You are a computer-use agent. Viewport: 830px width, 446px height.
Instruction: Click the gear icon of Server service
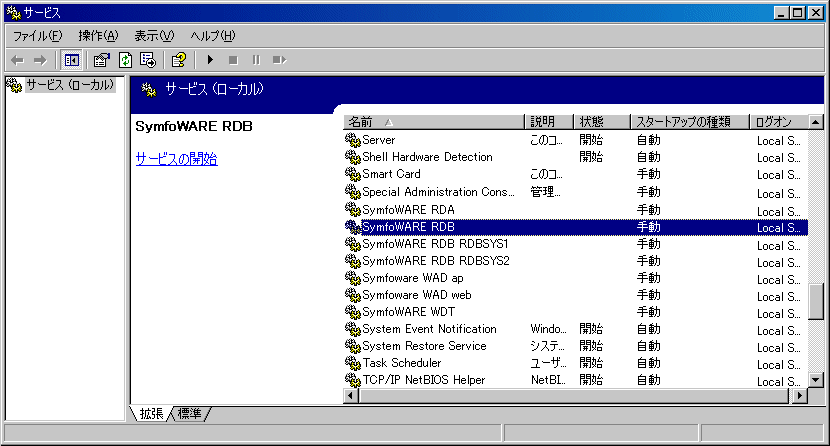tap(353, 140)
